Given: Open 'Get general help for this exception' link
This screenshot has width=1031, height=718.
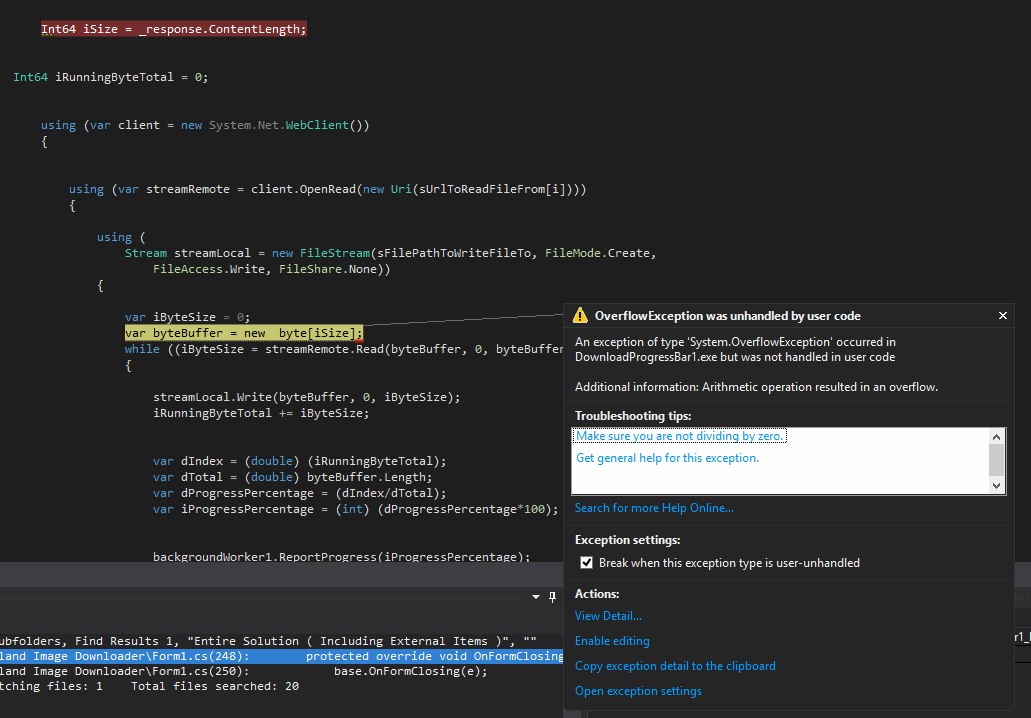Looking at the screenshot, I should (x=667, y=458).
